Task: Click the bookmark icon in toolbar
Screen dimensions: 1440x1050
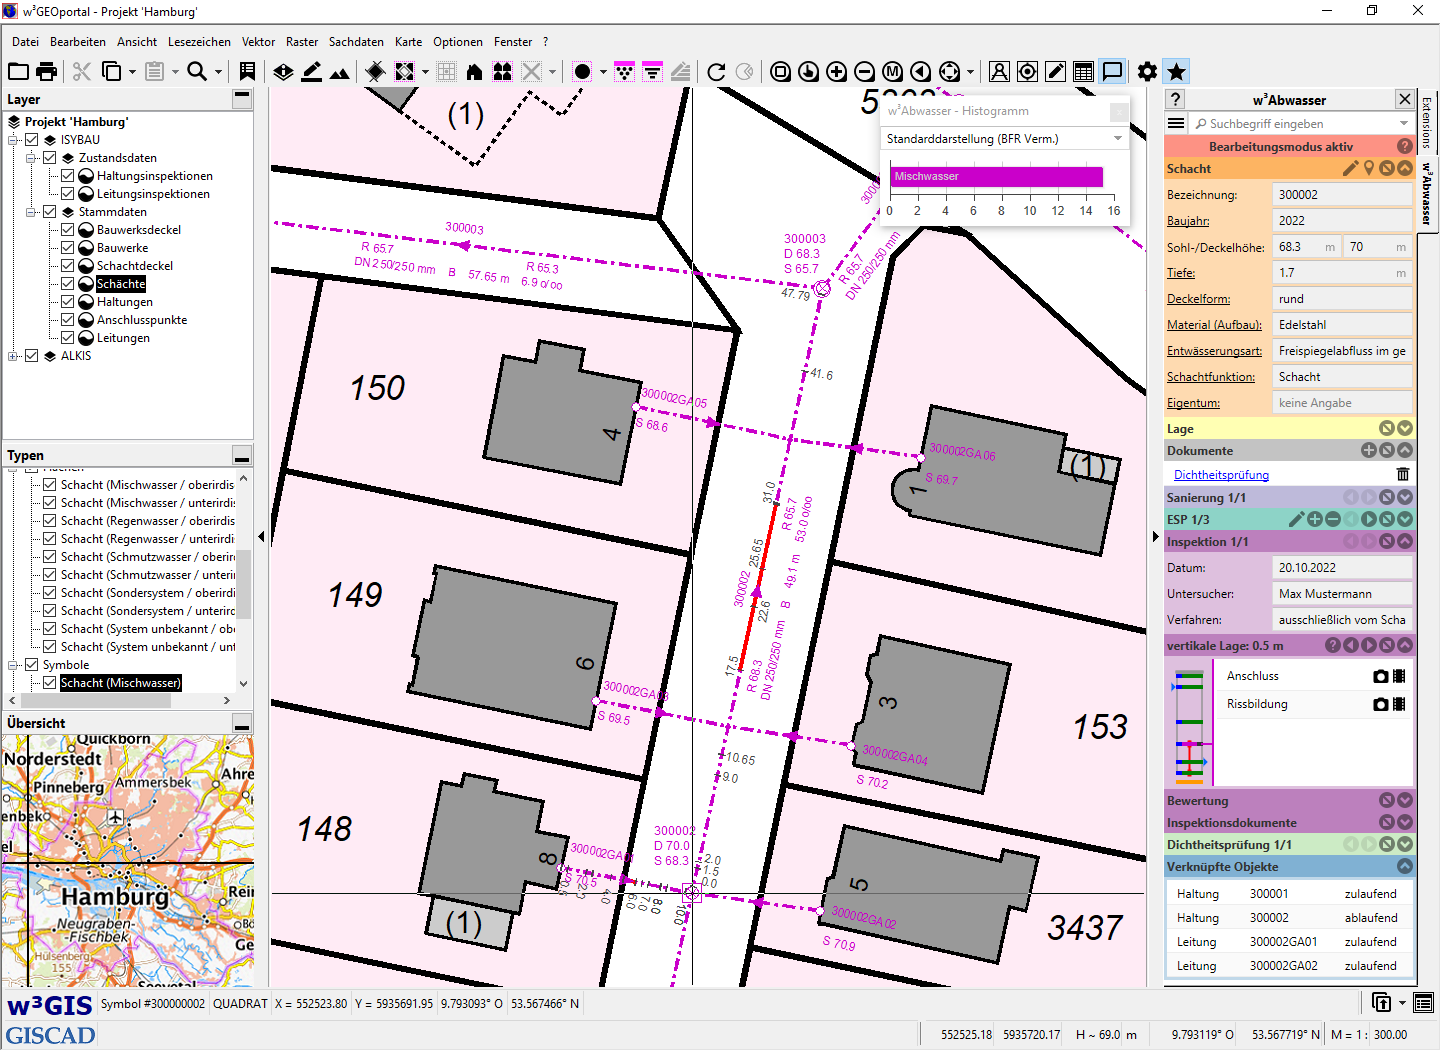Action: pos(247,71)
